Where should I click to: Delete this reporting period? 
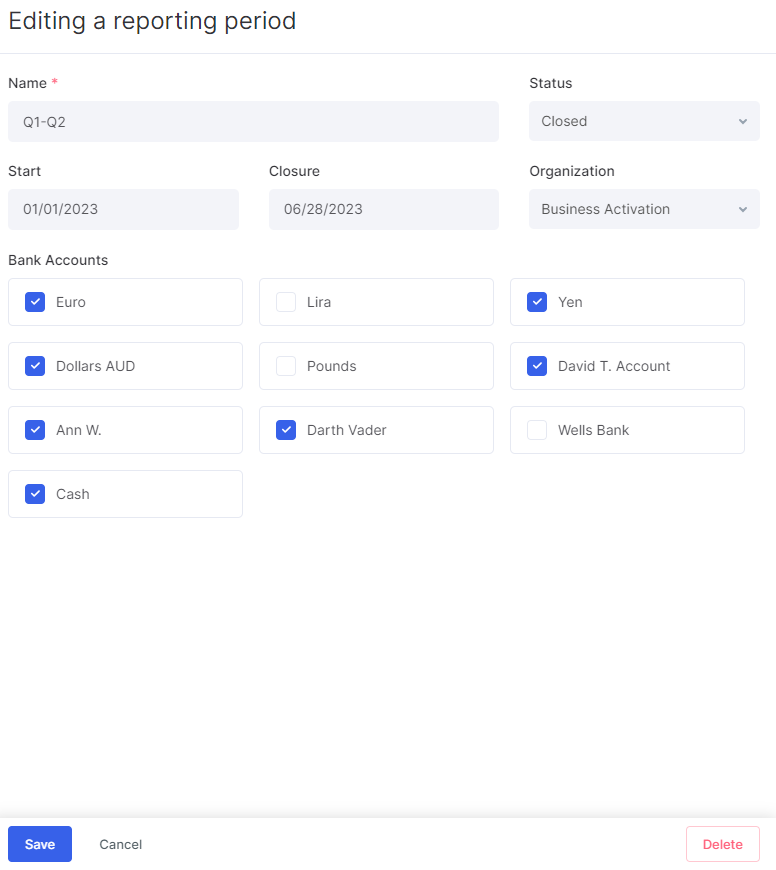(723, 844)
